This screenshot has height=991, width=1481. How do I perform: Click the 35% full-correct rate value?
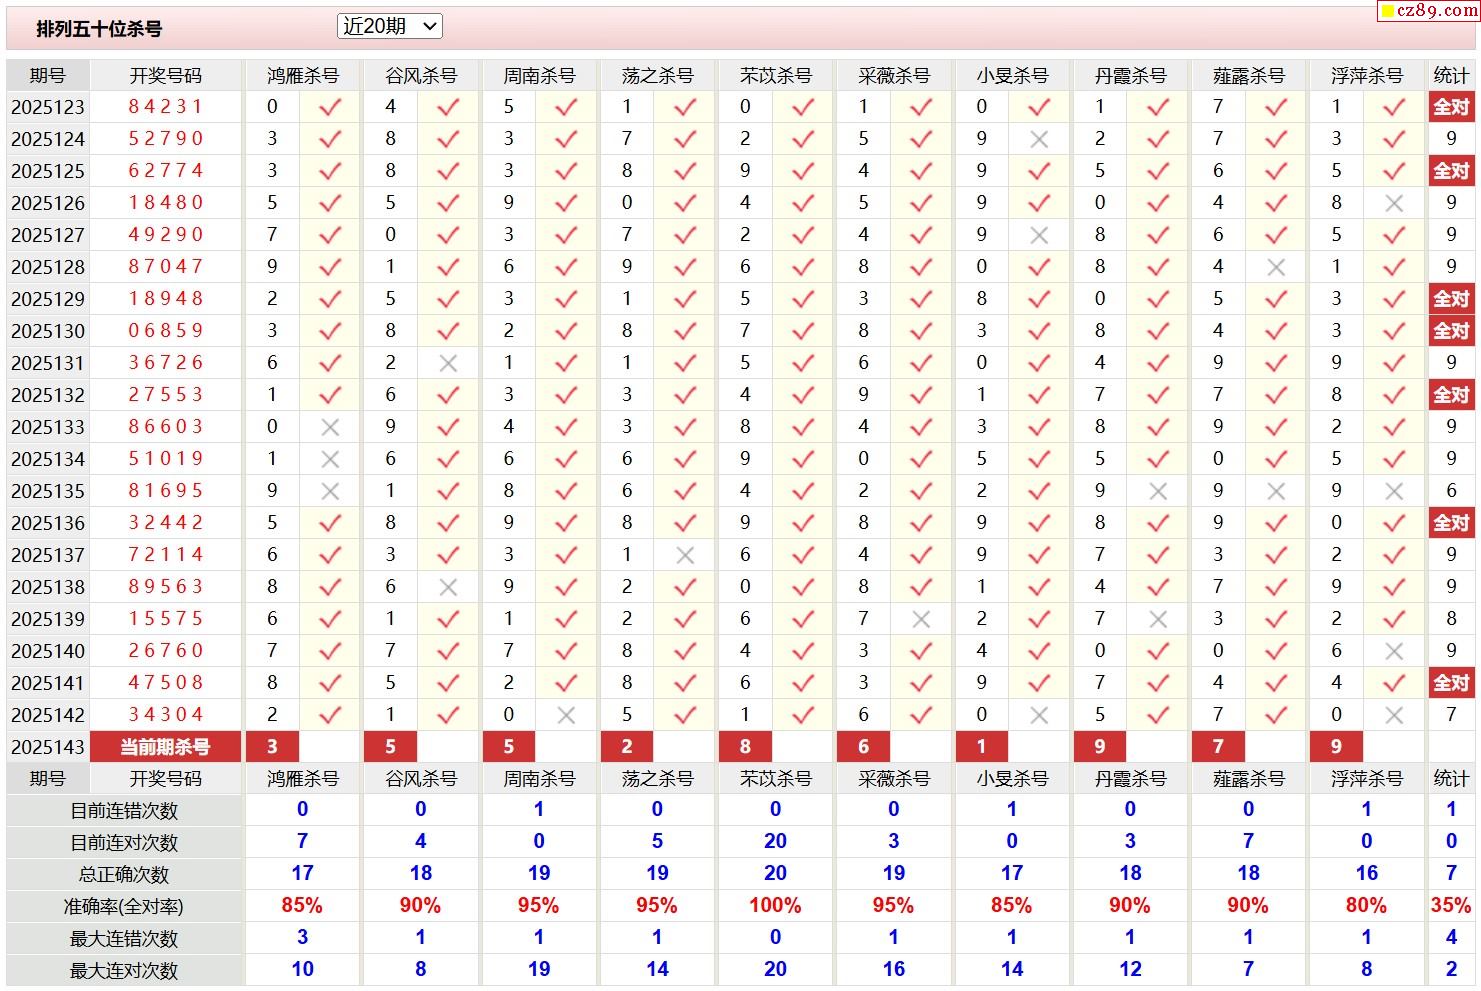(1451, 906)
